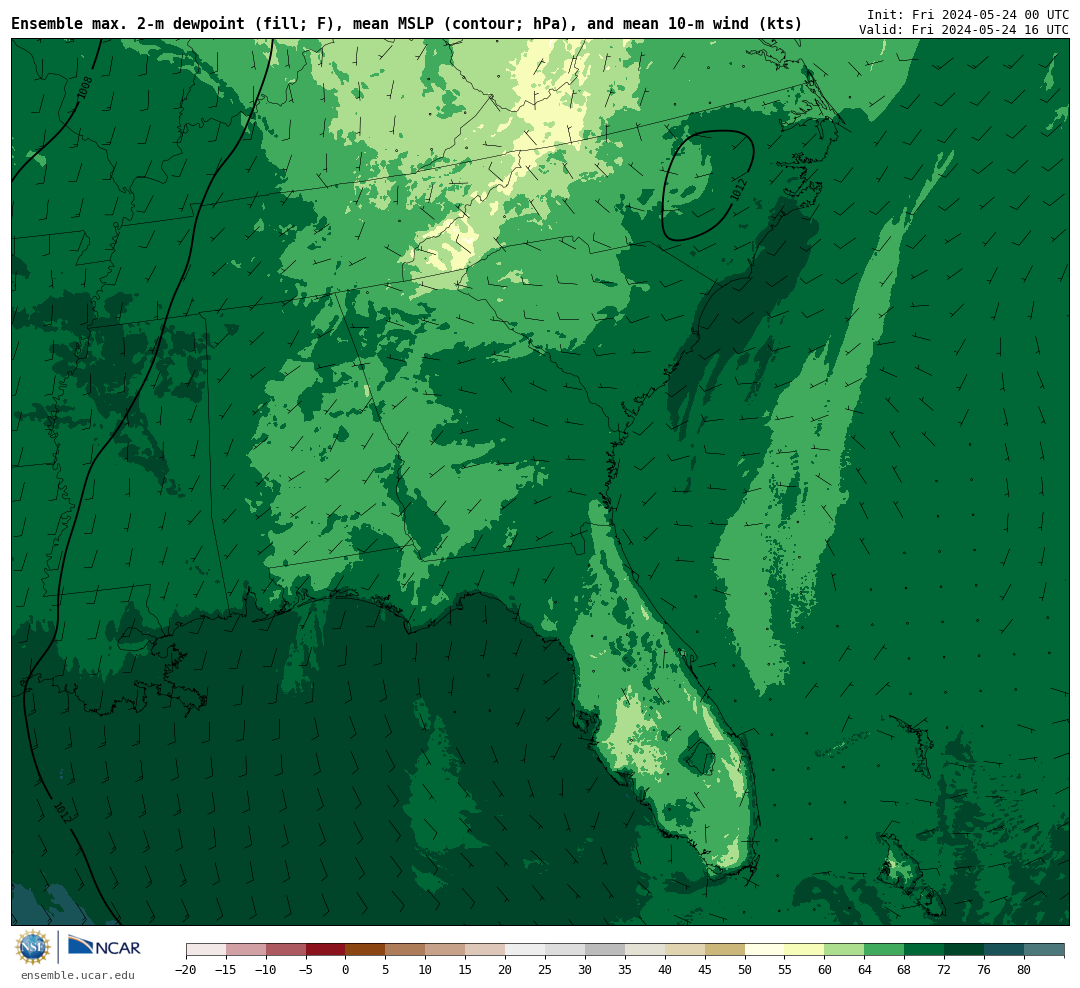Select the swatch between 20 and 25
This screenshot has width=1080, height=988.
[526, 950]
